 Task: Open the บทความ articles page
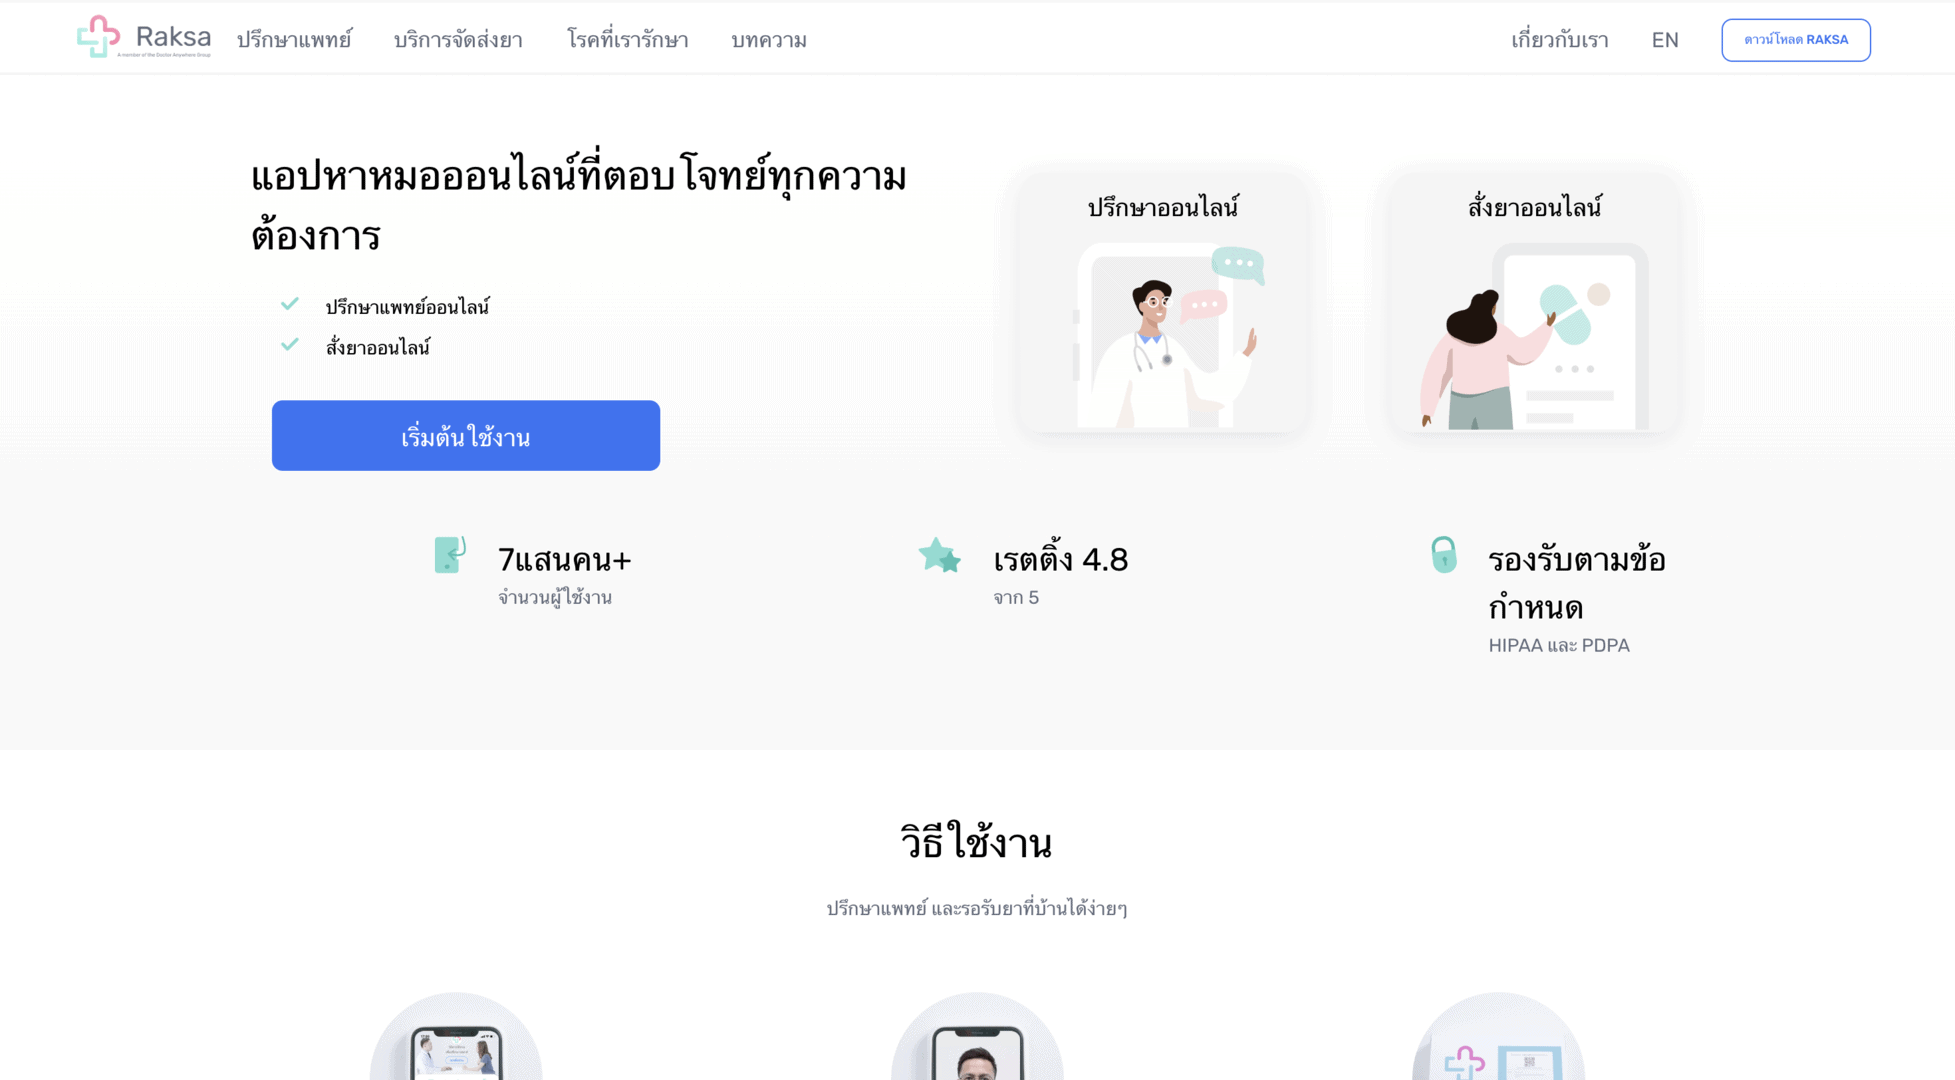coord(769,40)
